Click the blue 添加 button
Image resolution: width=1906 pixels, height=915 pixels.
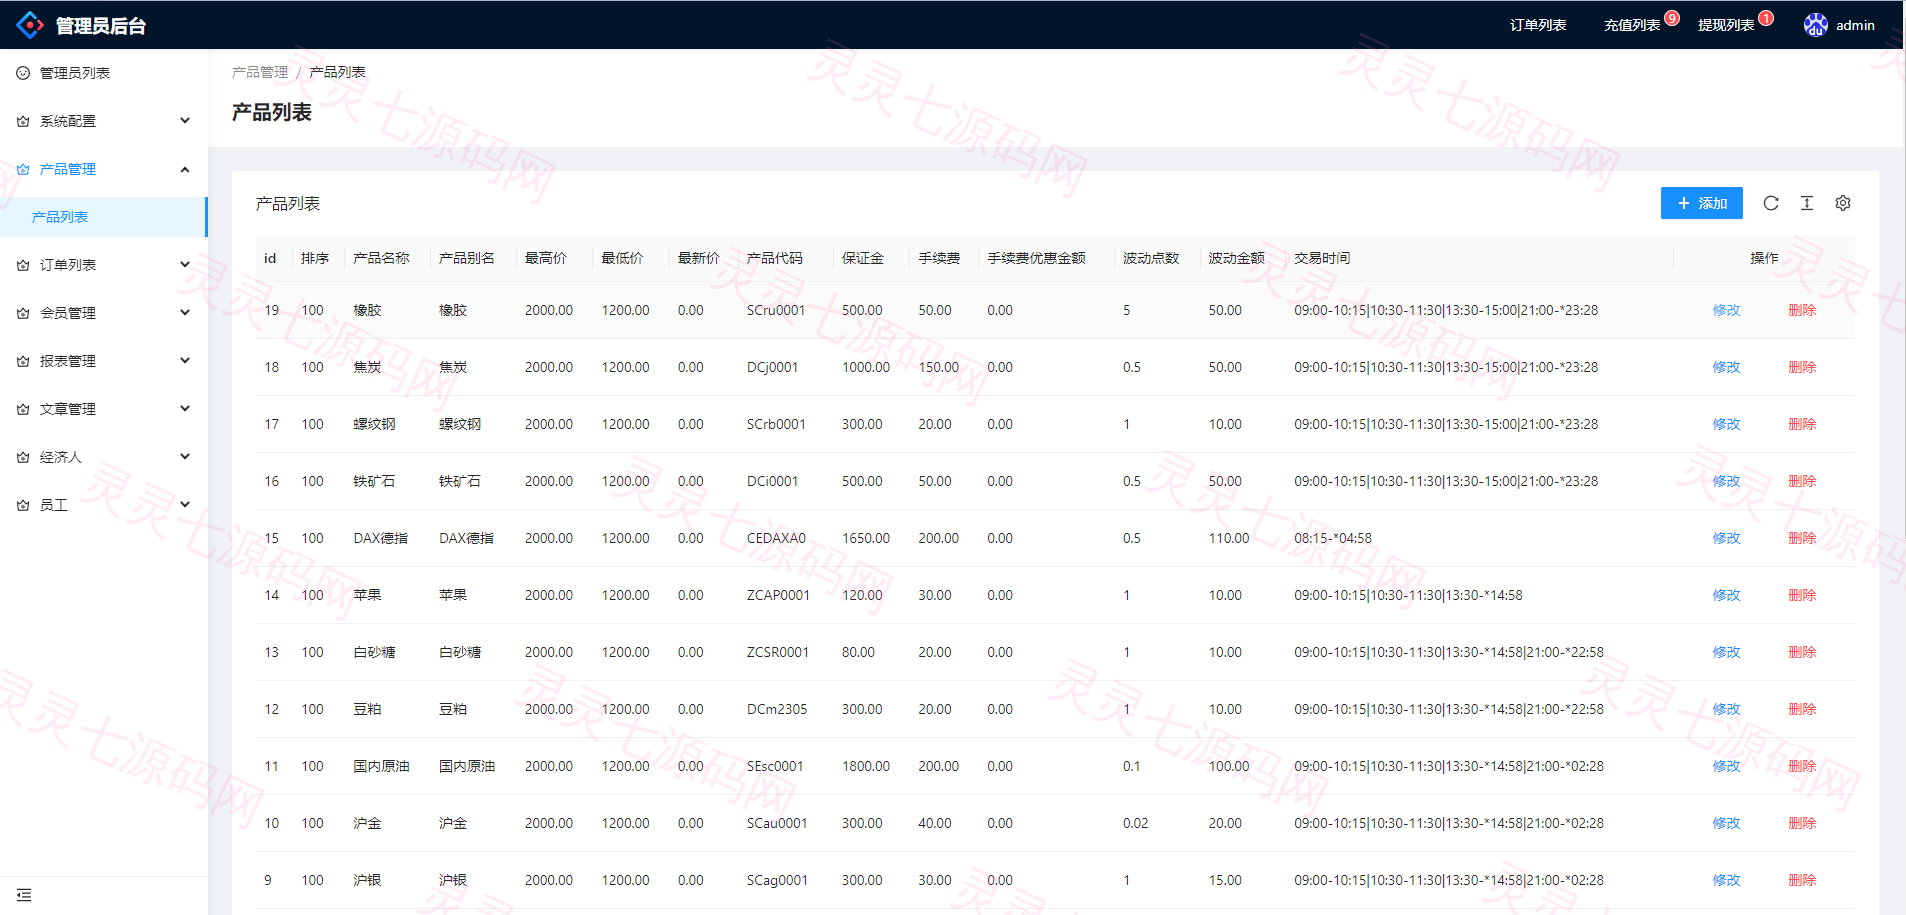(1702, 203)
